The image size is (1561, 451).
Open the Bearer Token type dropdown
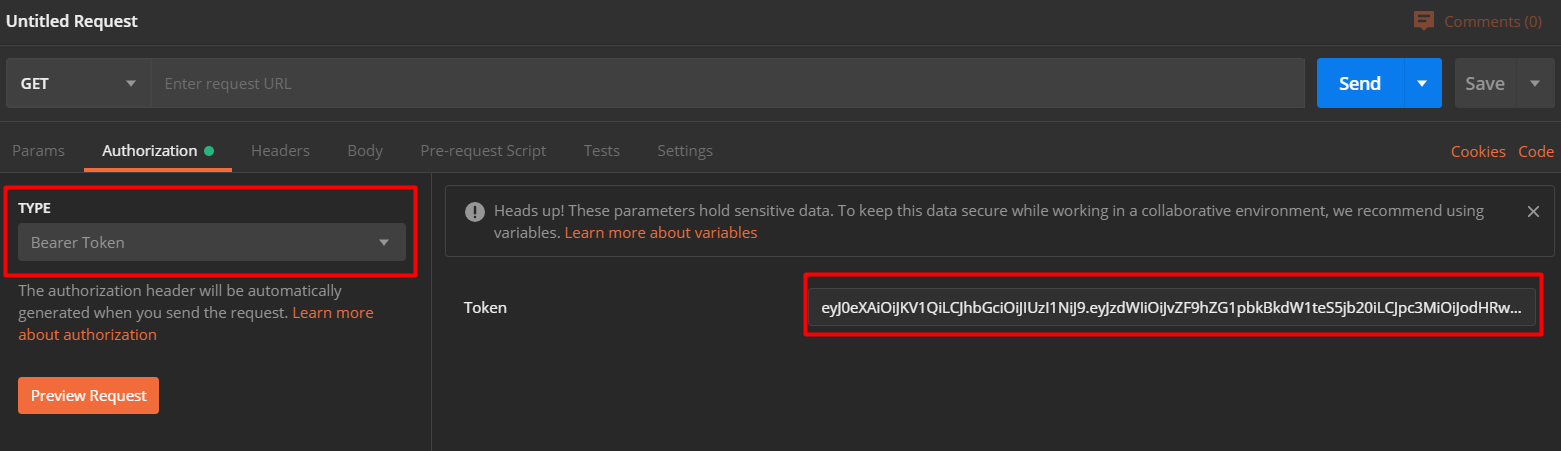(212, 242)
